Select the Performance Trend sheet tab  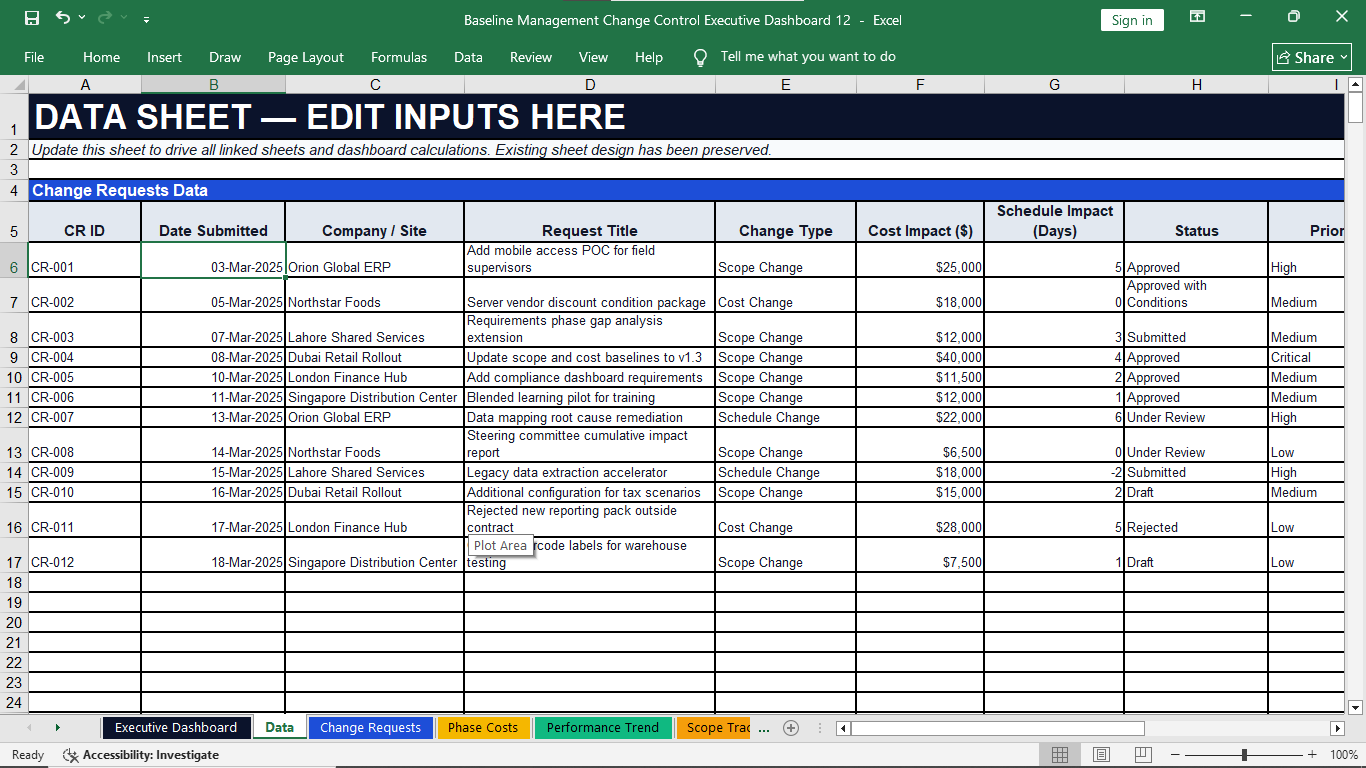click(x=603, y=727)
